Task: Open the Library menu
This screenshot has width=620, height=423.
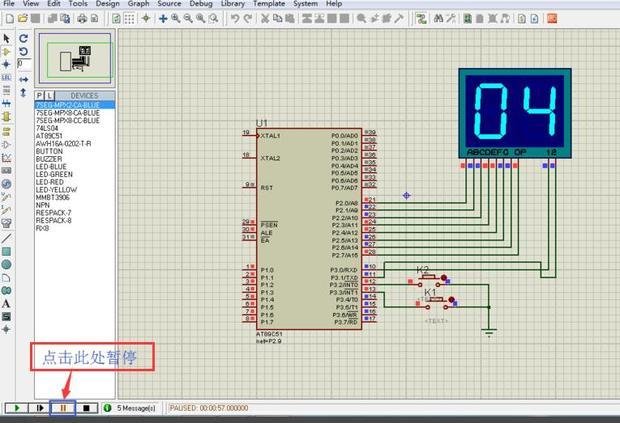Action: pyautogui.click(x=233, y=4)
